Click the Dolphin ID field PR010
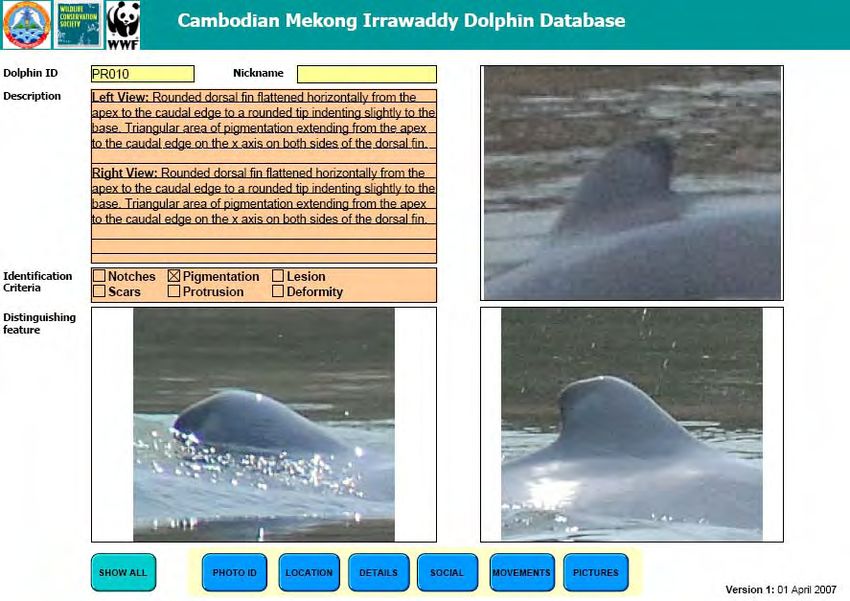The height and width of the screenshot is (601, 850). point(142,74)
